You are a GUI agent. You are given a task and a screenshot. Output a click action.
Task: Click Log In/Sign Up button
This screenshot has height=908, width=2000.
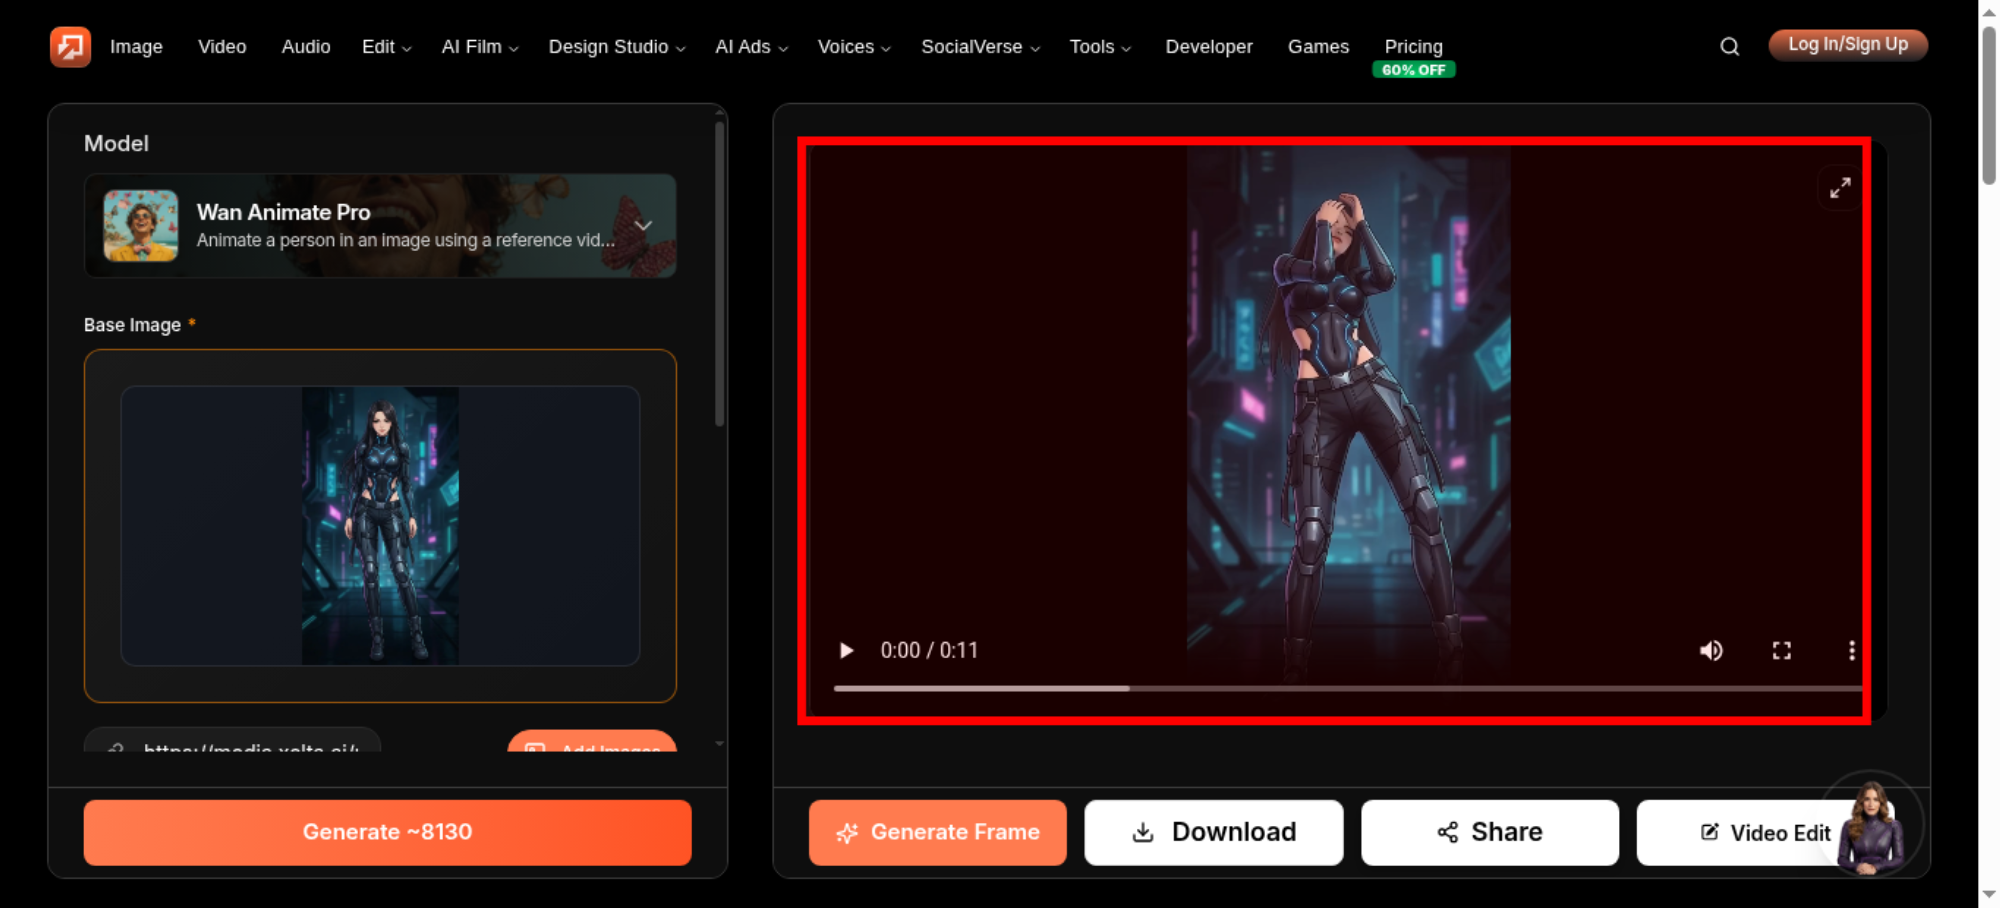tap(1848, 44)
